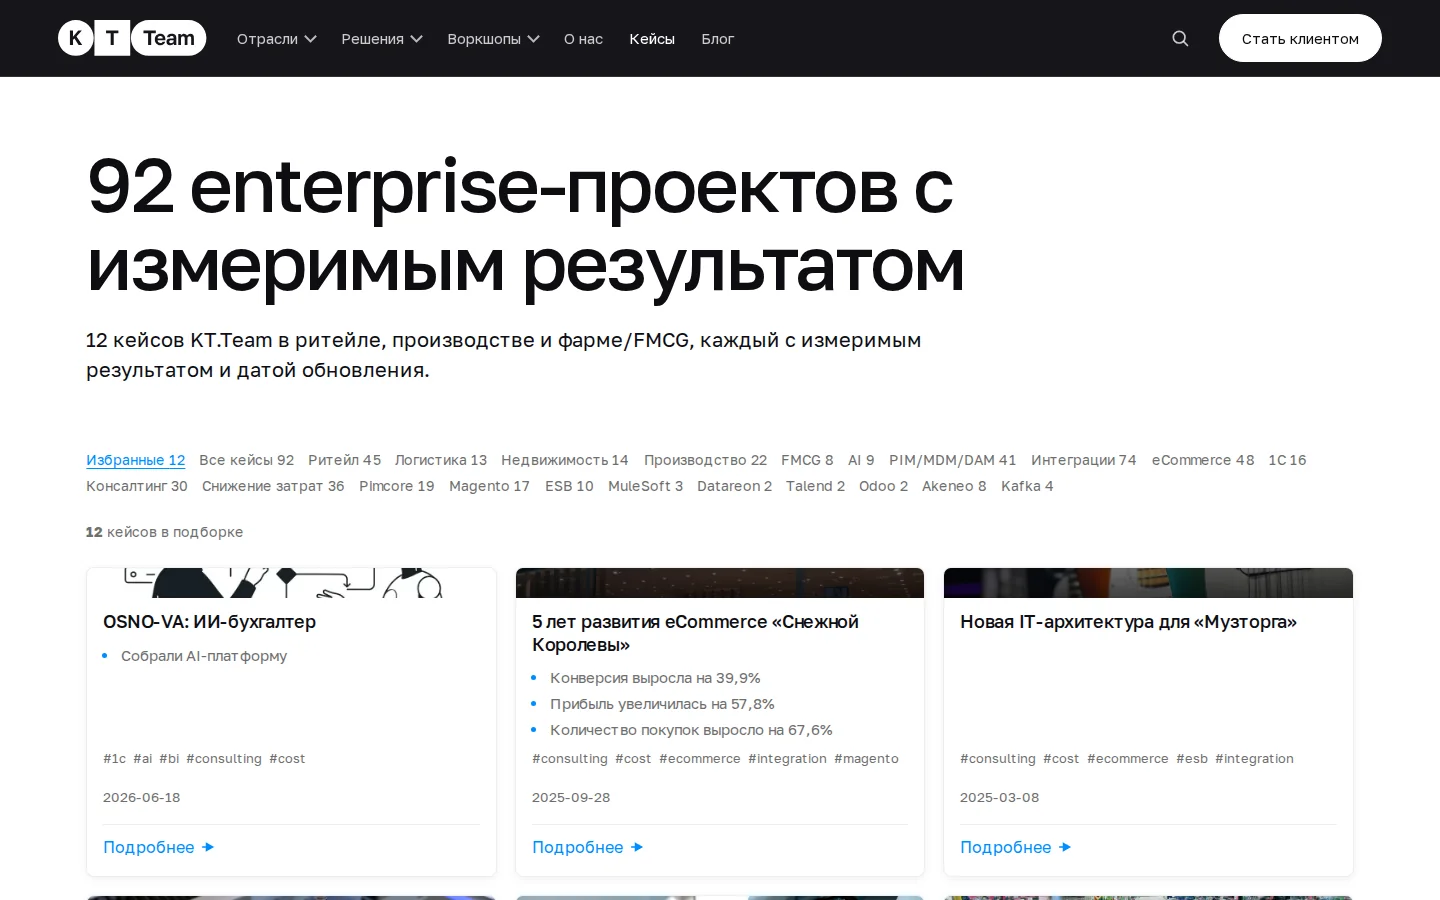Click the #bi tag on OSNO-VA card

pyautogui.click(x=169, y=759)
